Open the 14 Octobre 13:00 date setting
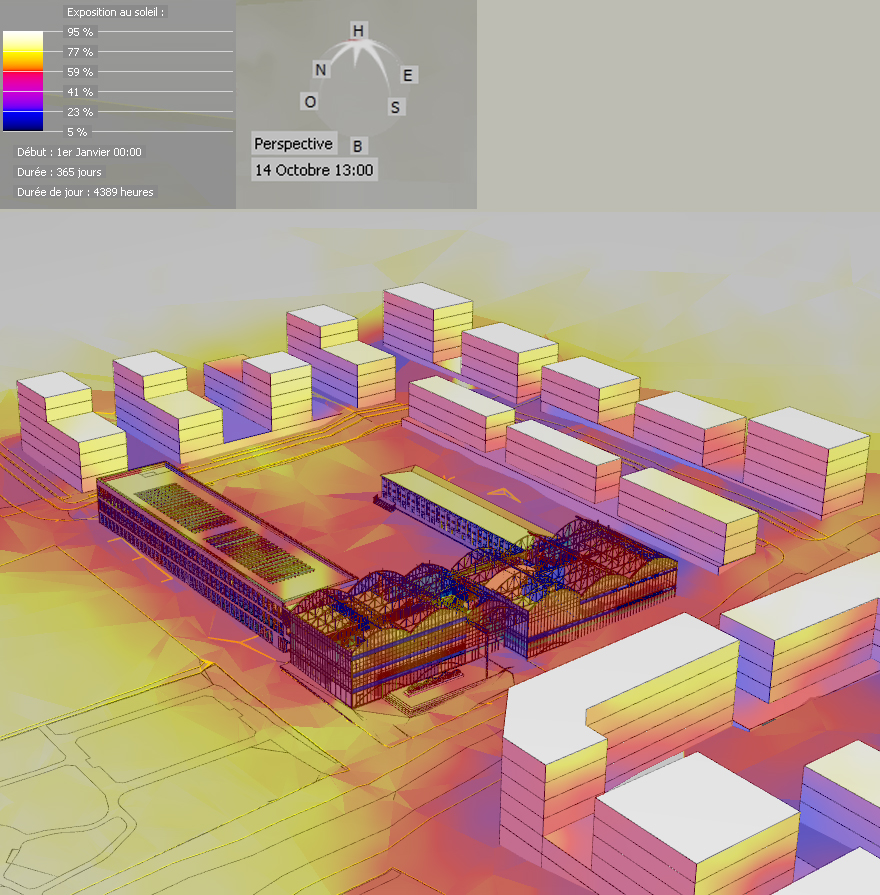The image size is (880, 895). (314, 170)
